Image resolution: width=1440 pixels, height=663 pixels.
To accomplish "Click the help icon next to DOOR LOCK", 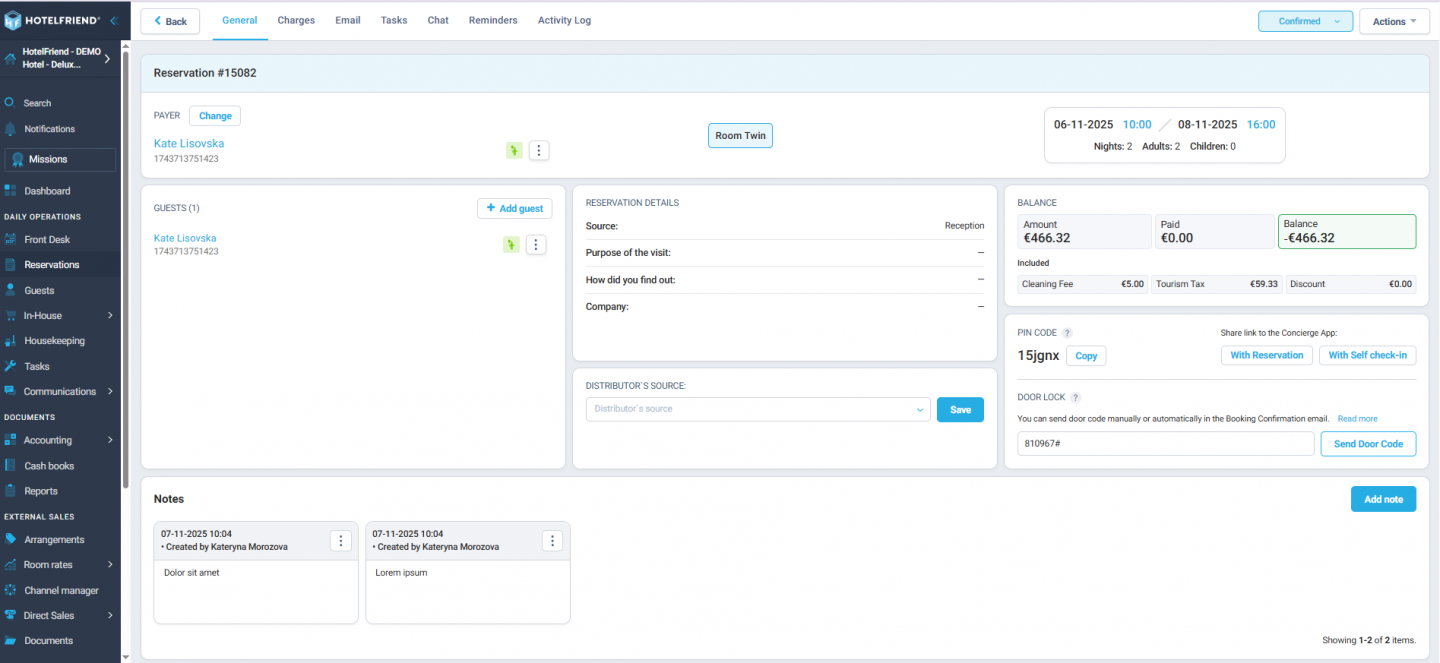I will [x=1075, y=398].
